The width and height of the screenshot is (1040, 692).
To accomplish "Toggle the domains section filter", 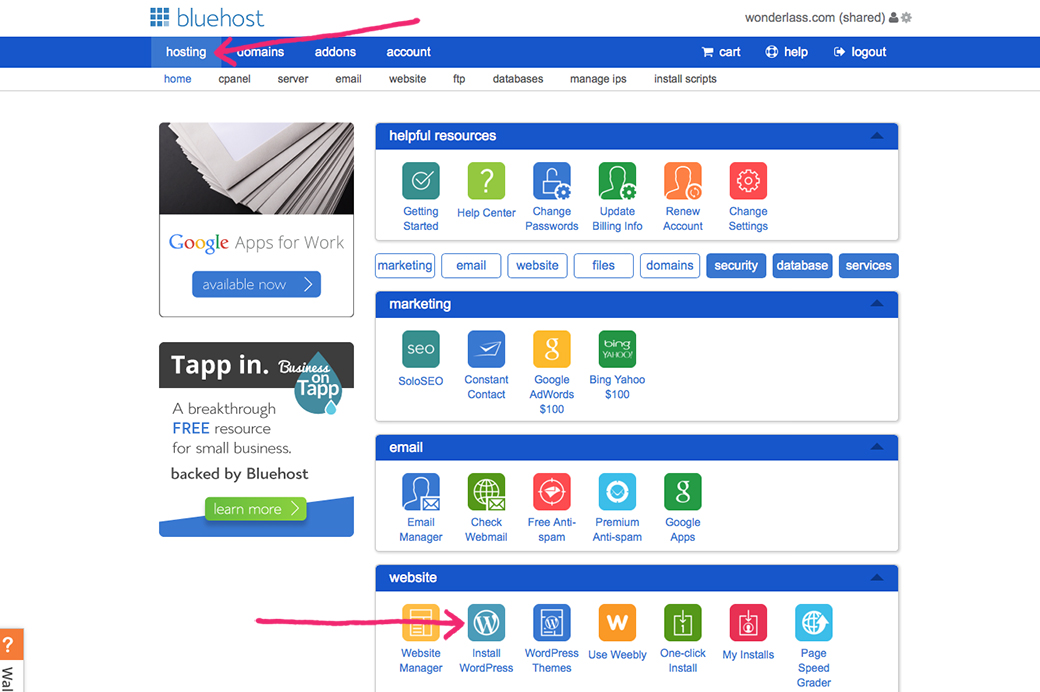I will 670,265.
